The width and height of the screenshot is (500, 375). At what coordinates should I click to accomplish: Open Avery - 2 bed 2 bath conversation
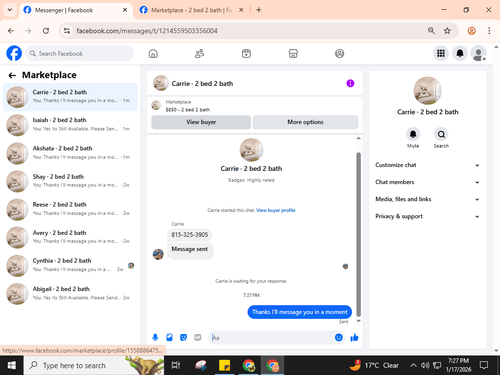click(x=70, y=238)
